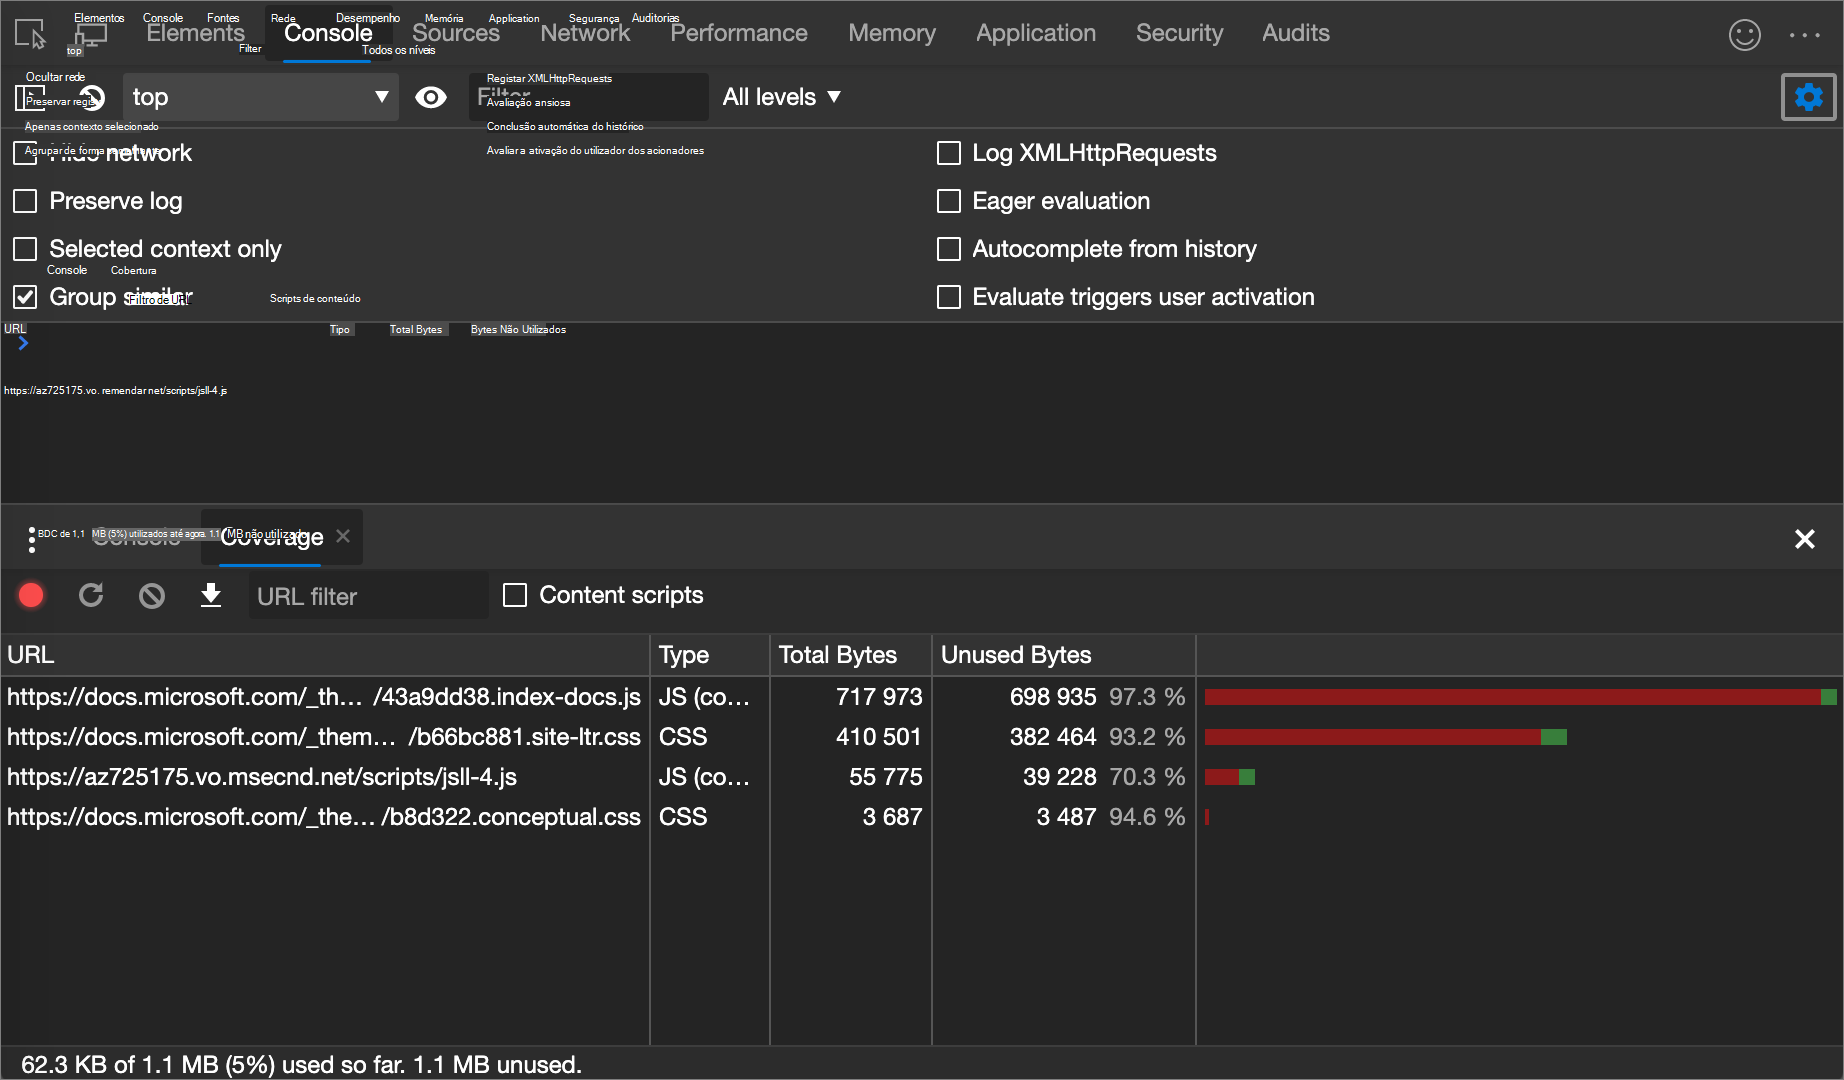Expand the blue chevron under the URL column
Screen dimensions: 1844x1080
[22, 342]
